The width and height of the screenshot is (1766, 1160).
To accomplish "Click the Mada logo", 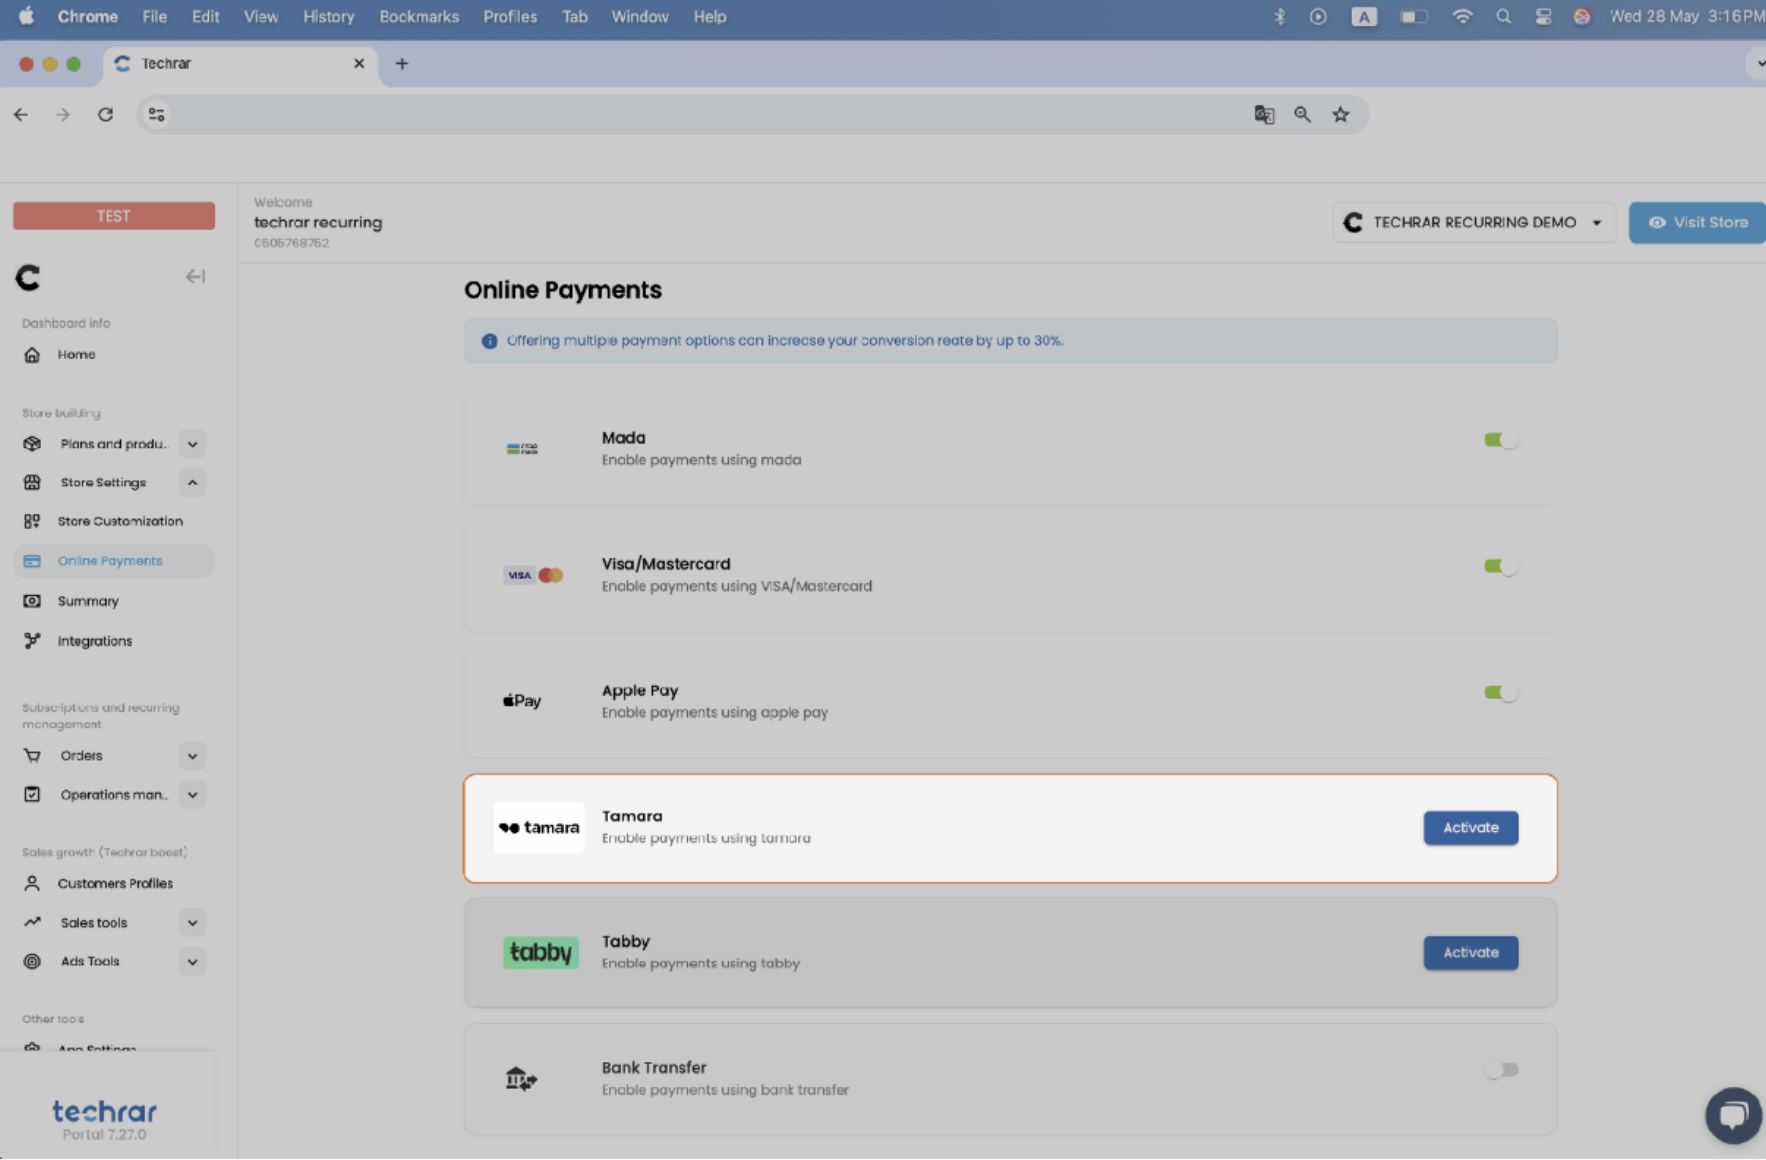I will [522, 449].
